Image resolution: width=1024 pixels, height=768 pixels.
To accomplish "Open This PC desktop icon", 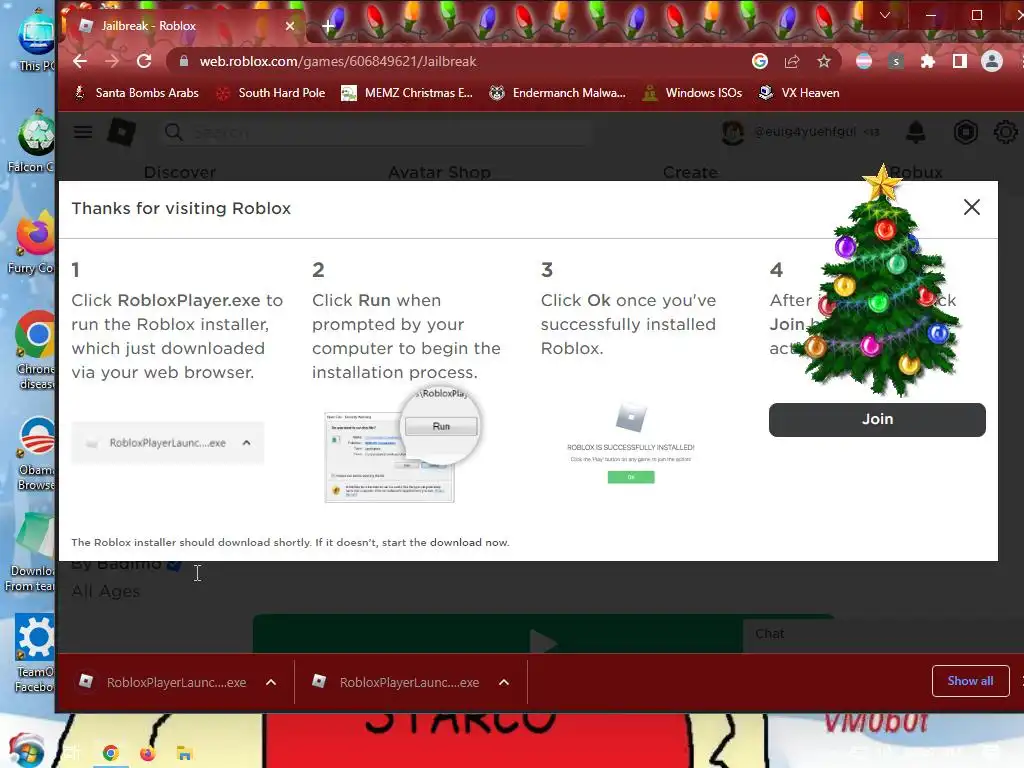I will click(x=36, y=40).
